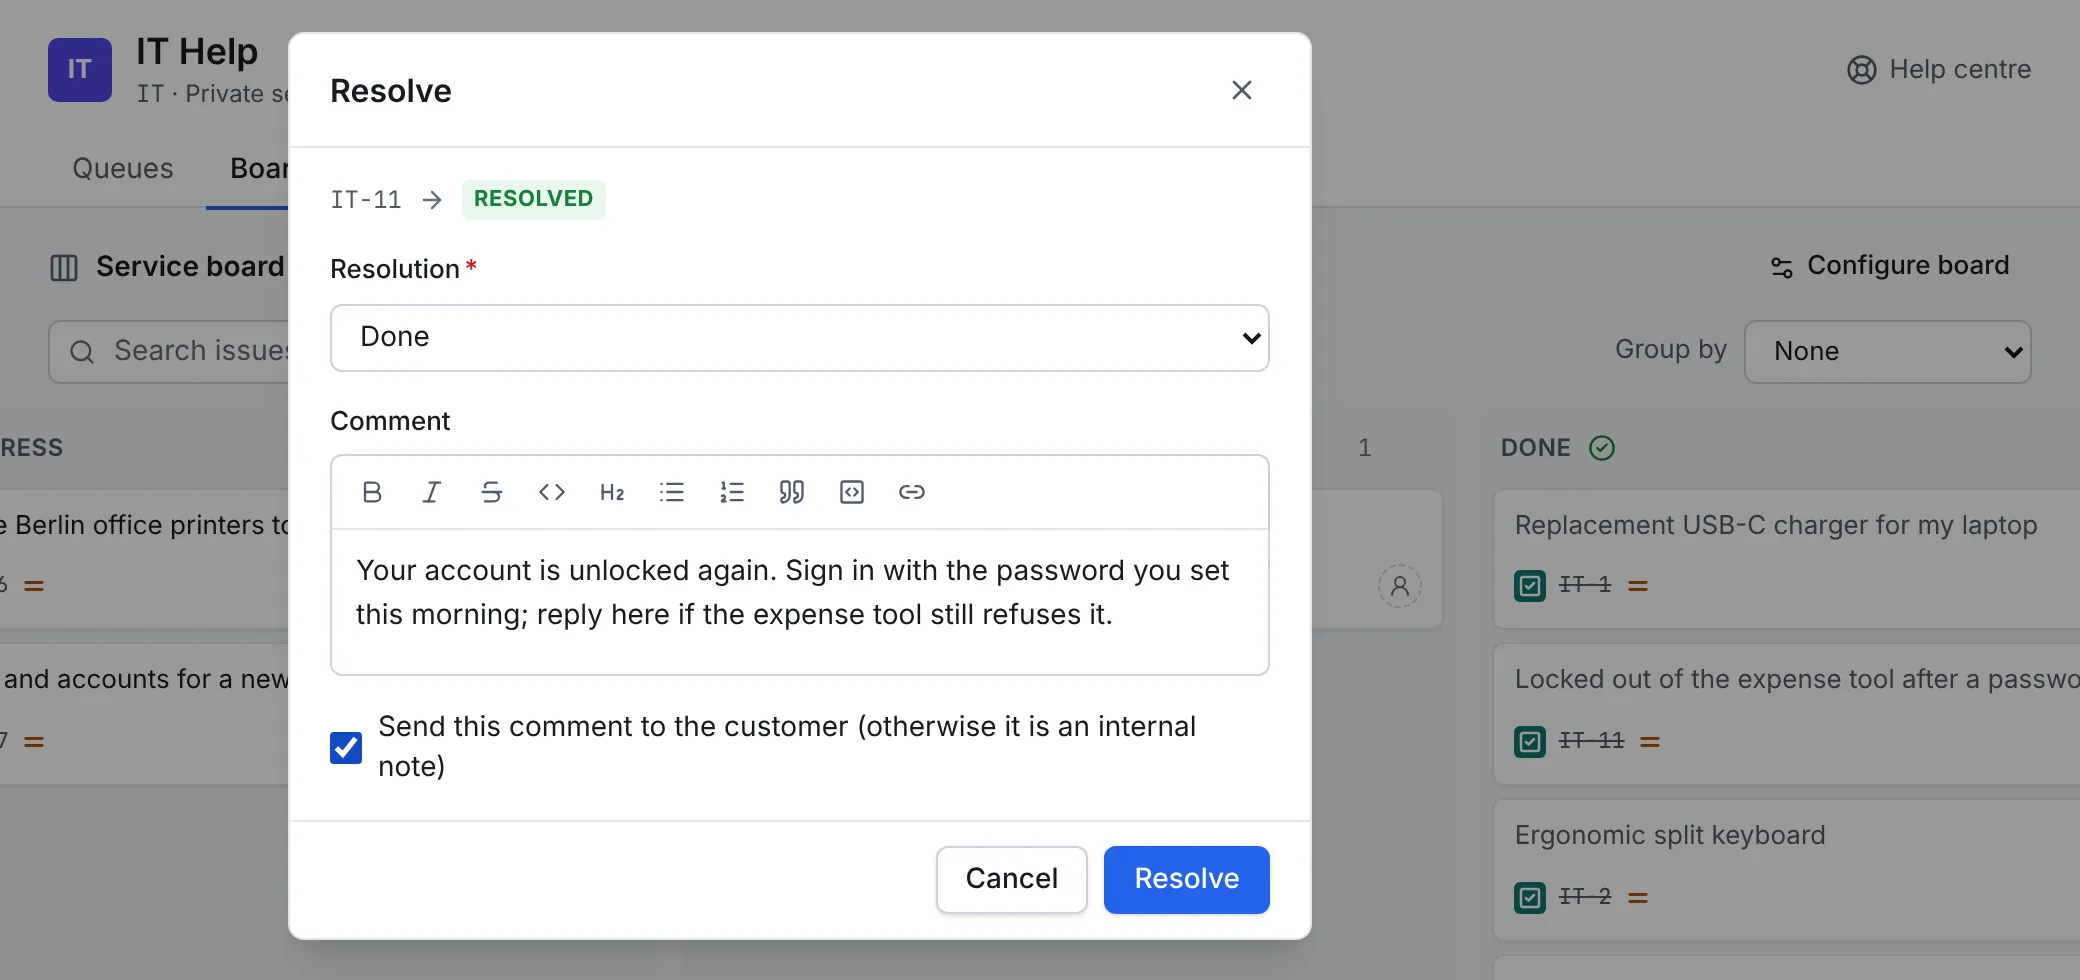The width and height of the screenshot is (2080, 980).
Task: Apply strikethrough formatting in comment toolbar
Action: [x=492, y=492]
